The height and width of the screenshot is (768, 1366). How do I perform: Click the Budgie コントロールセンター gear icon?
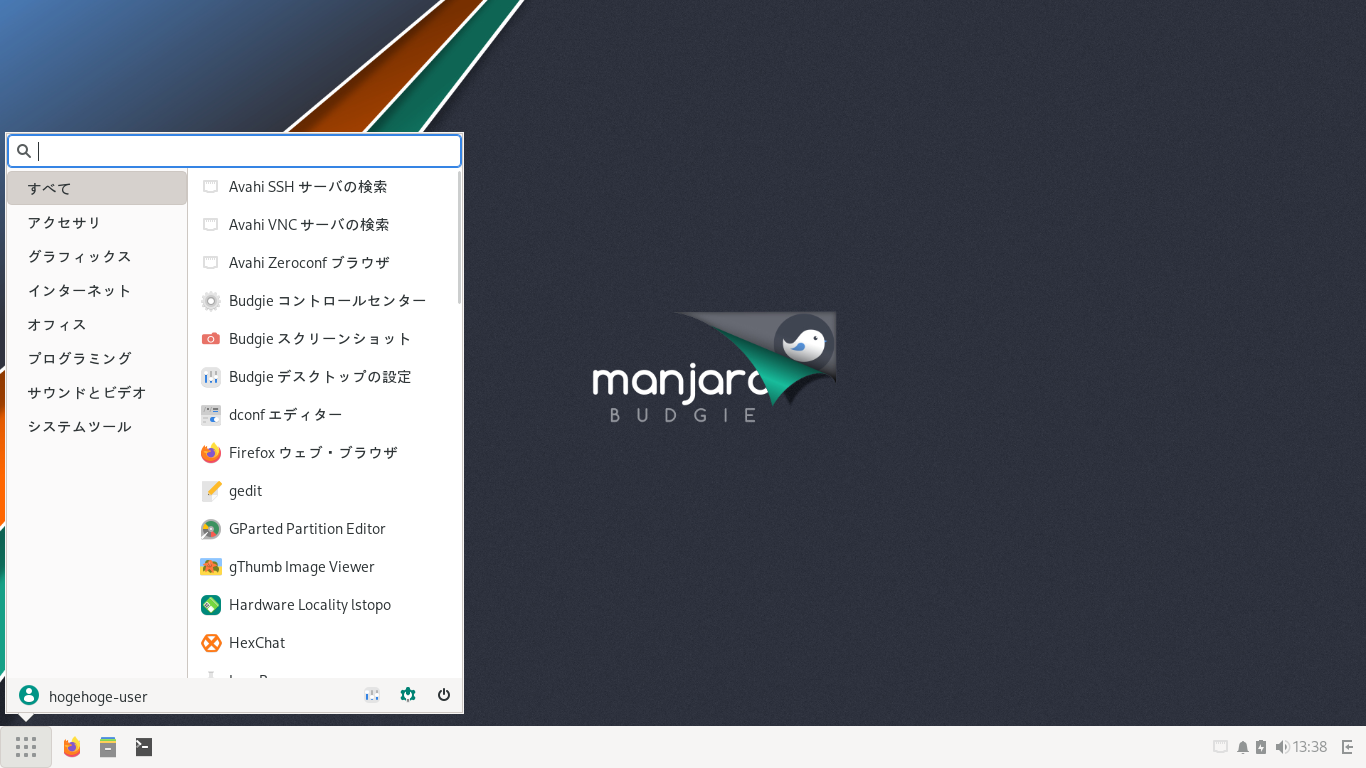point(210,301)
